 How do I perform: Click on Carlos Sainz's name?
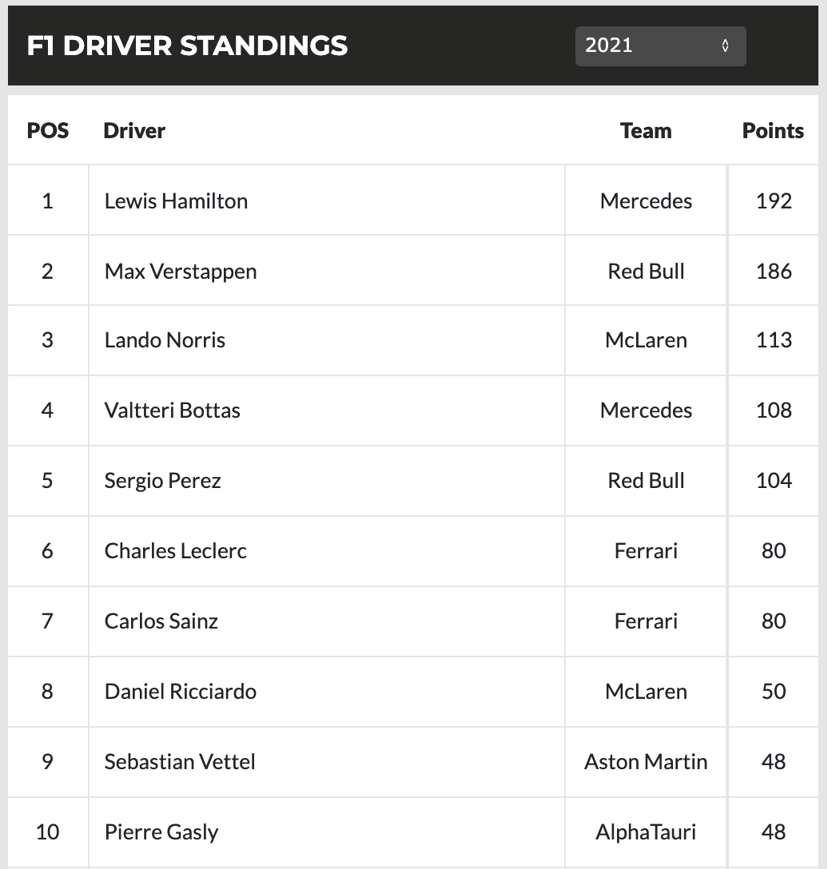(161, 621)
